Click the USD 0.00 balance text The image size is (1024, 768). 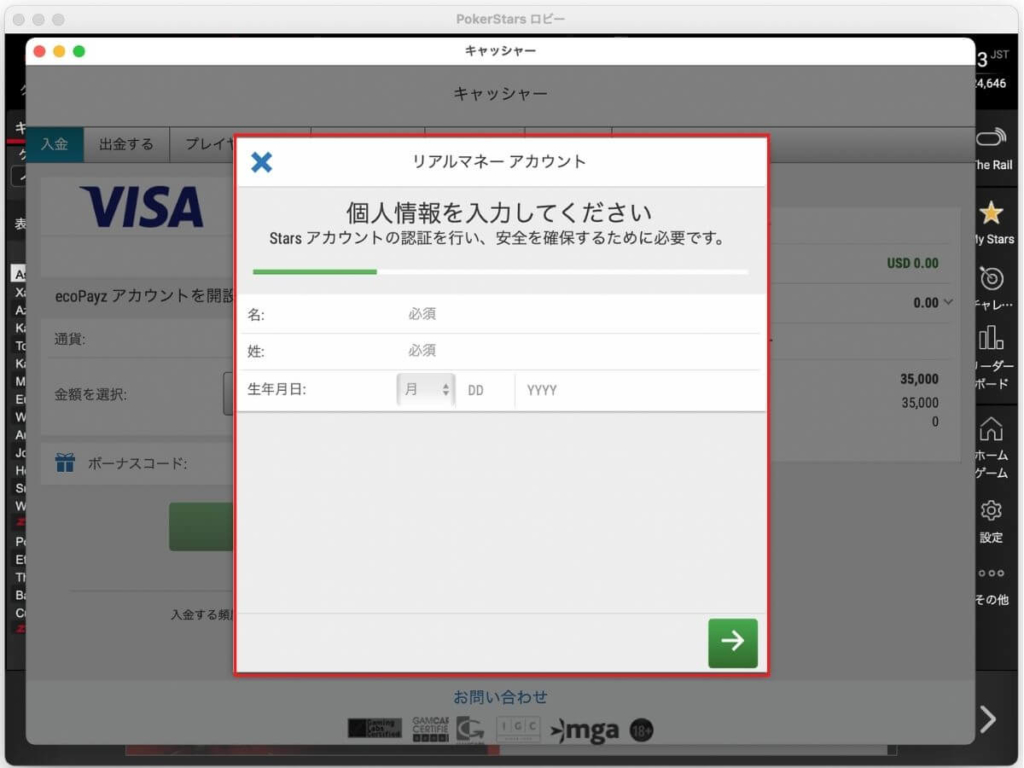coord(912,263)
